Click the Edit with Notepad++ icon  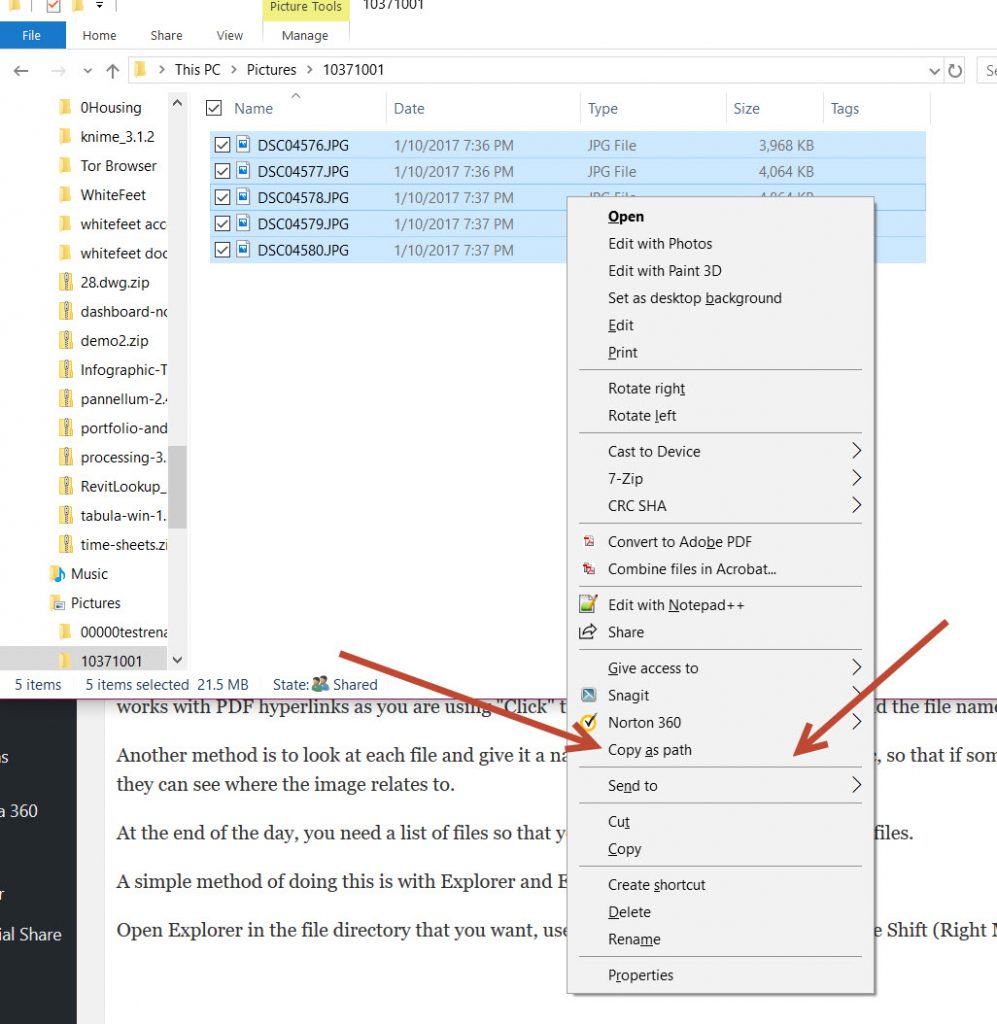589,605
